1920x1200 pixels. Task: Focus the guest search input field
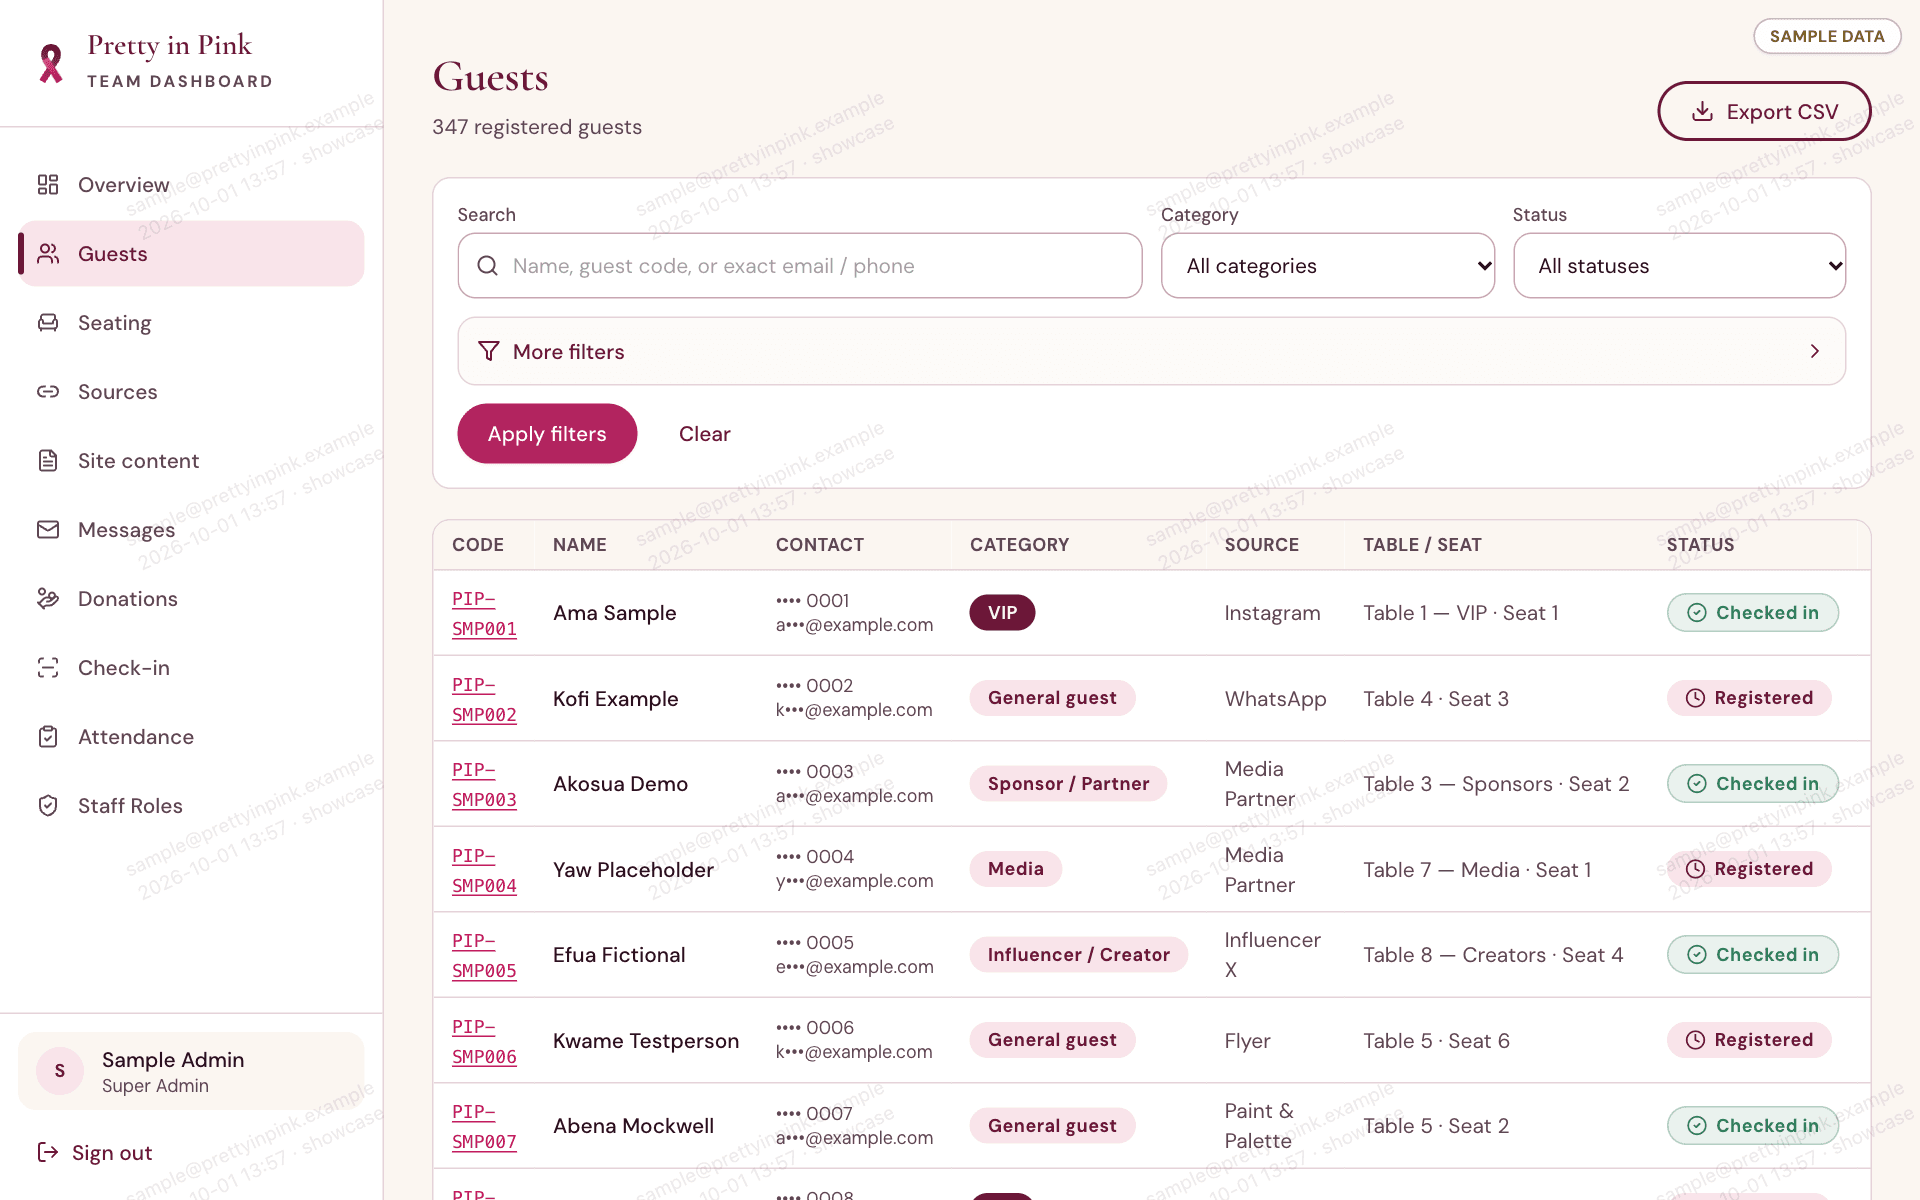(x=800, y=266)
